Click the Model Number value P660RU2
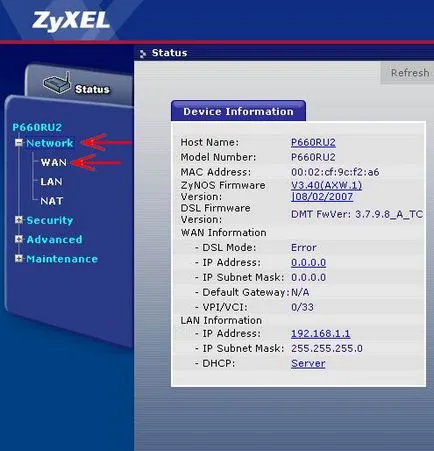434x451 pixels. pos(313,157)
